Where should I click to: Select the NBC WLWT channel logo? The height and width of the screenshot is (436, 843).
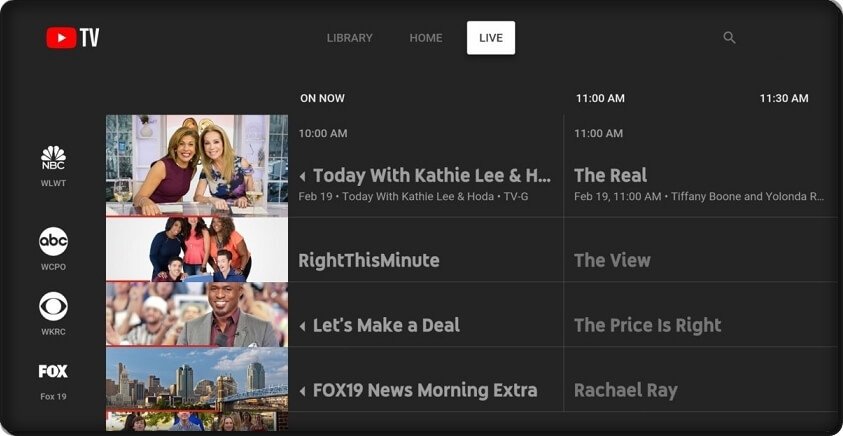click(53, 158)
